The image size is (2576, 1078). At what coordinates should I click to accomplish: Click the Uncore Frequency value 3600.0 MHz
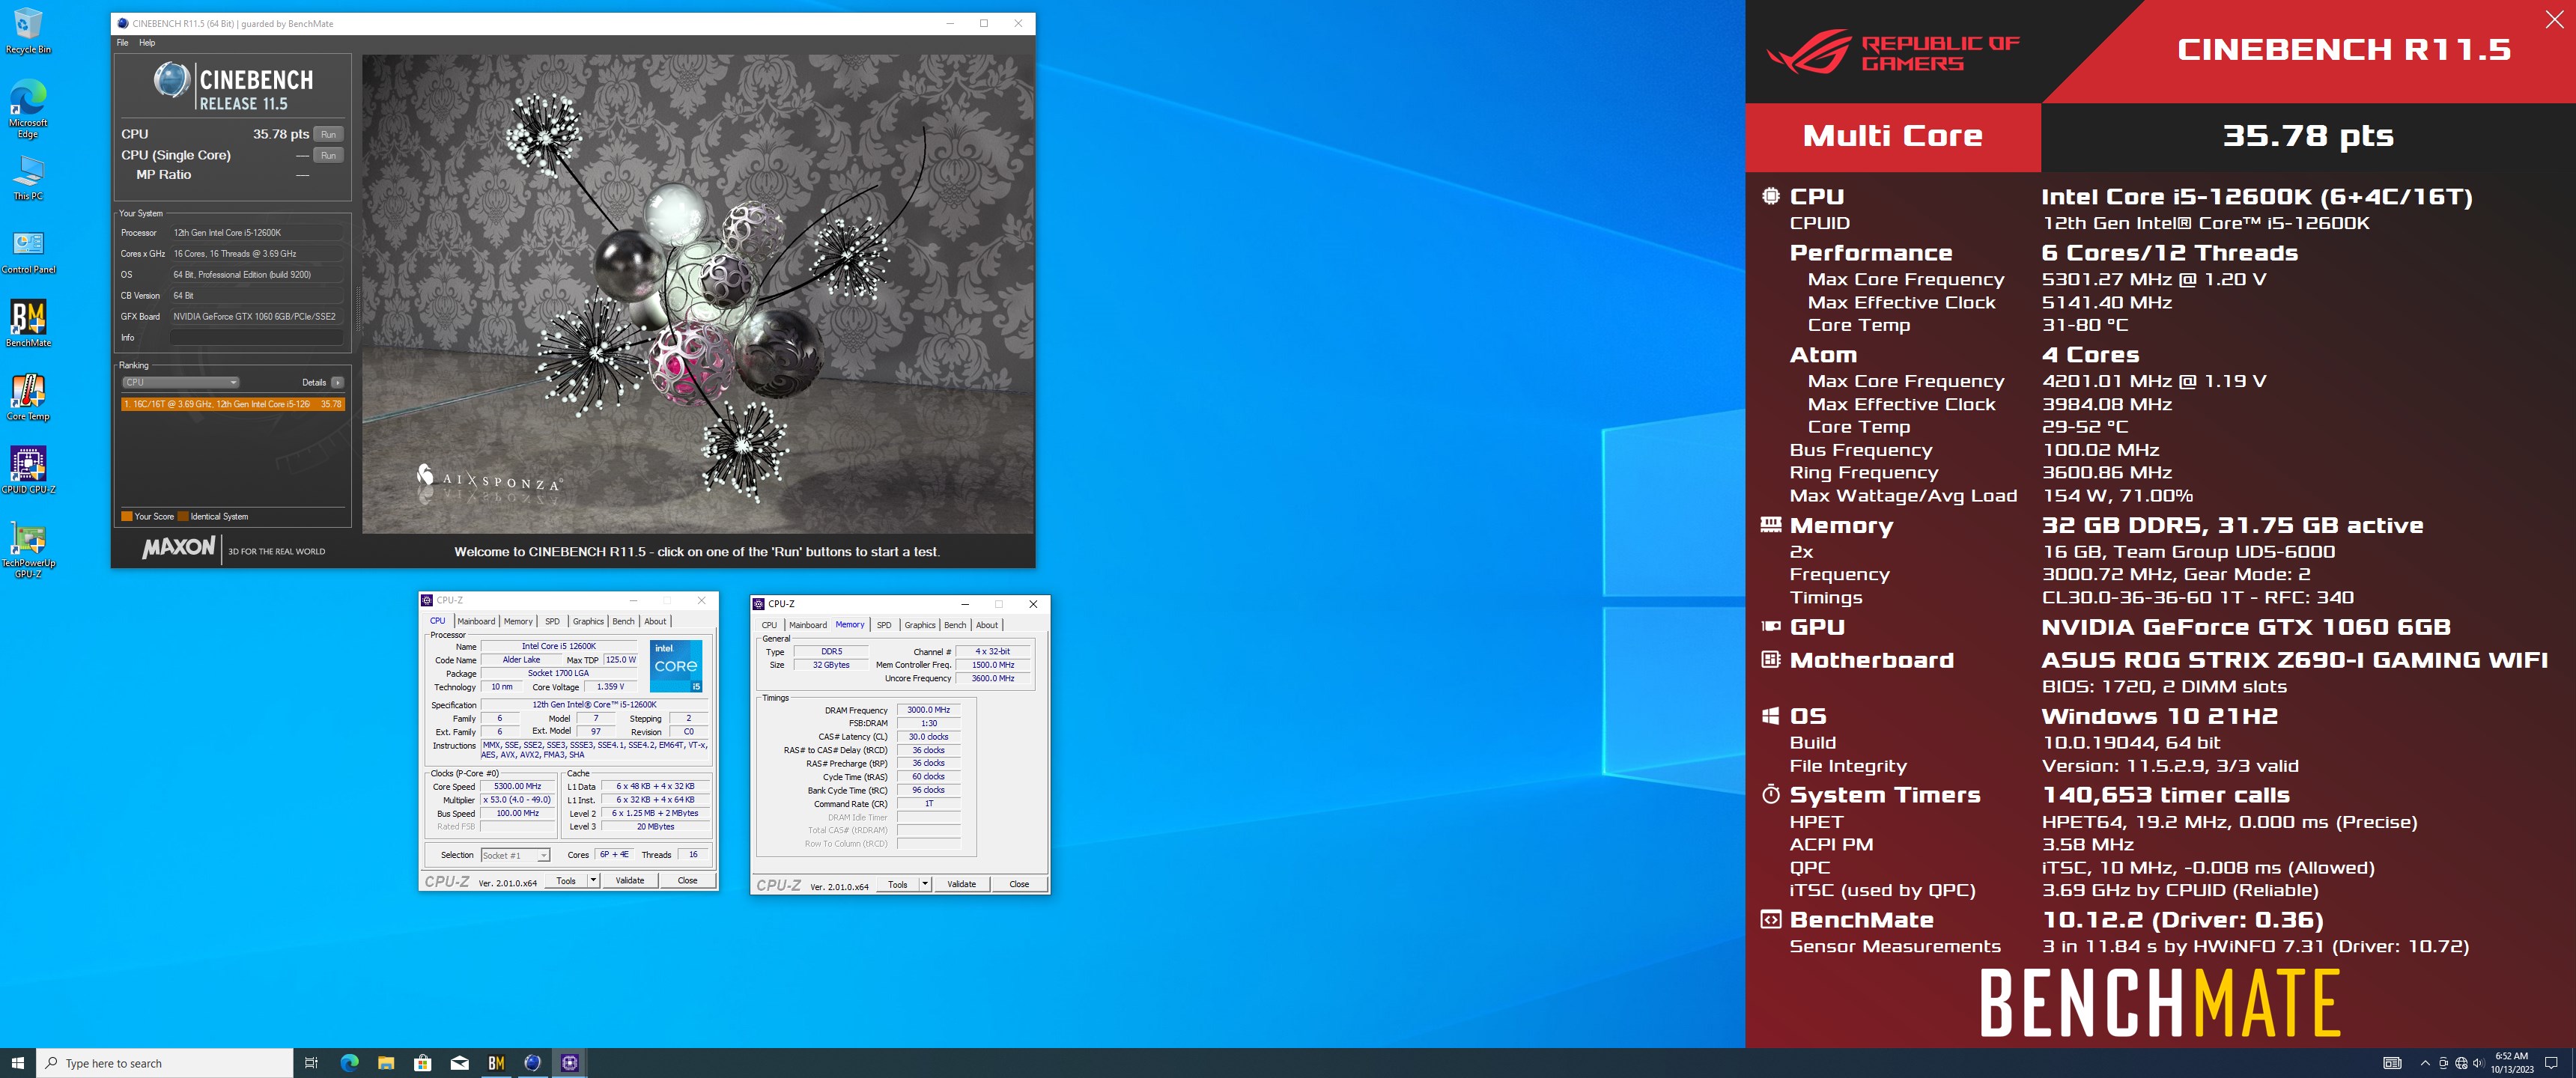tap(993, 679)
